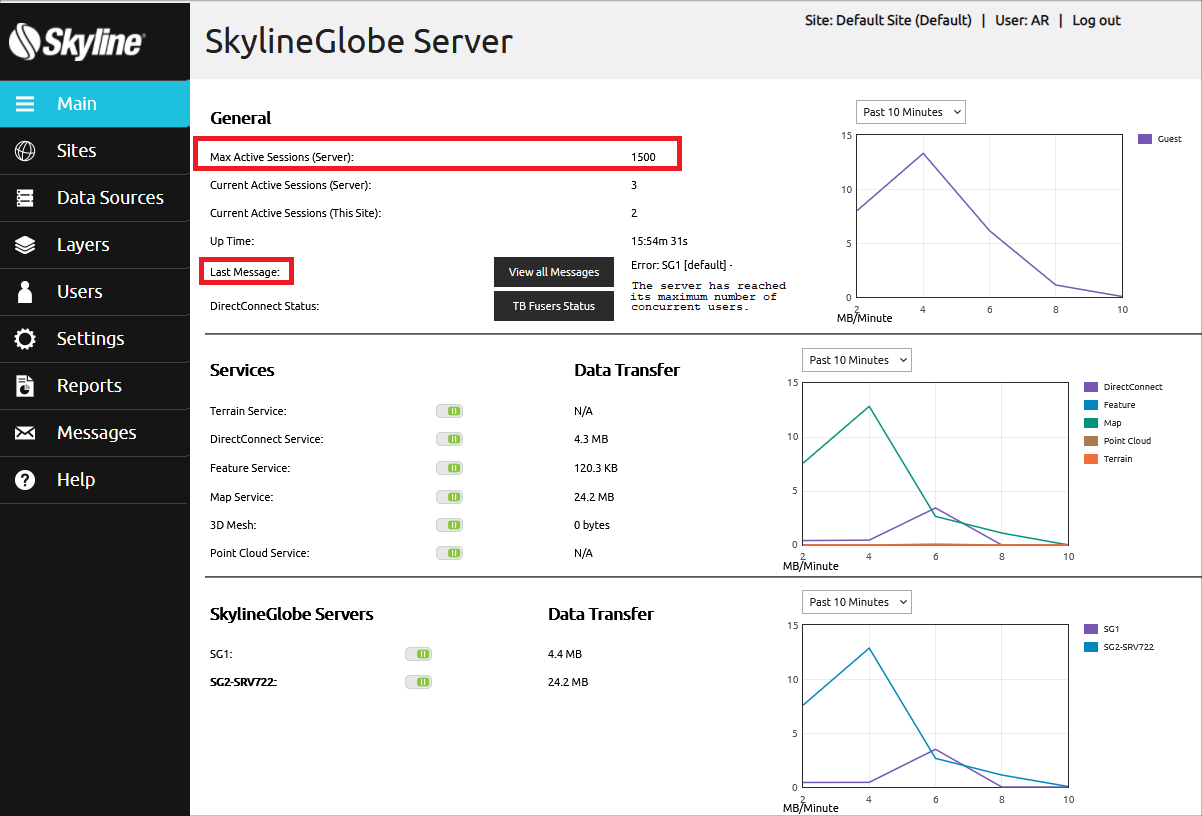
Task: Click the DirectConnect purple legend swatch
Action: coord(1091,387)
